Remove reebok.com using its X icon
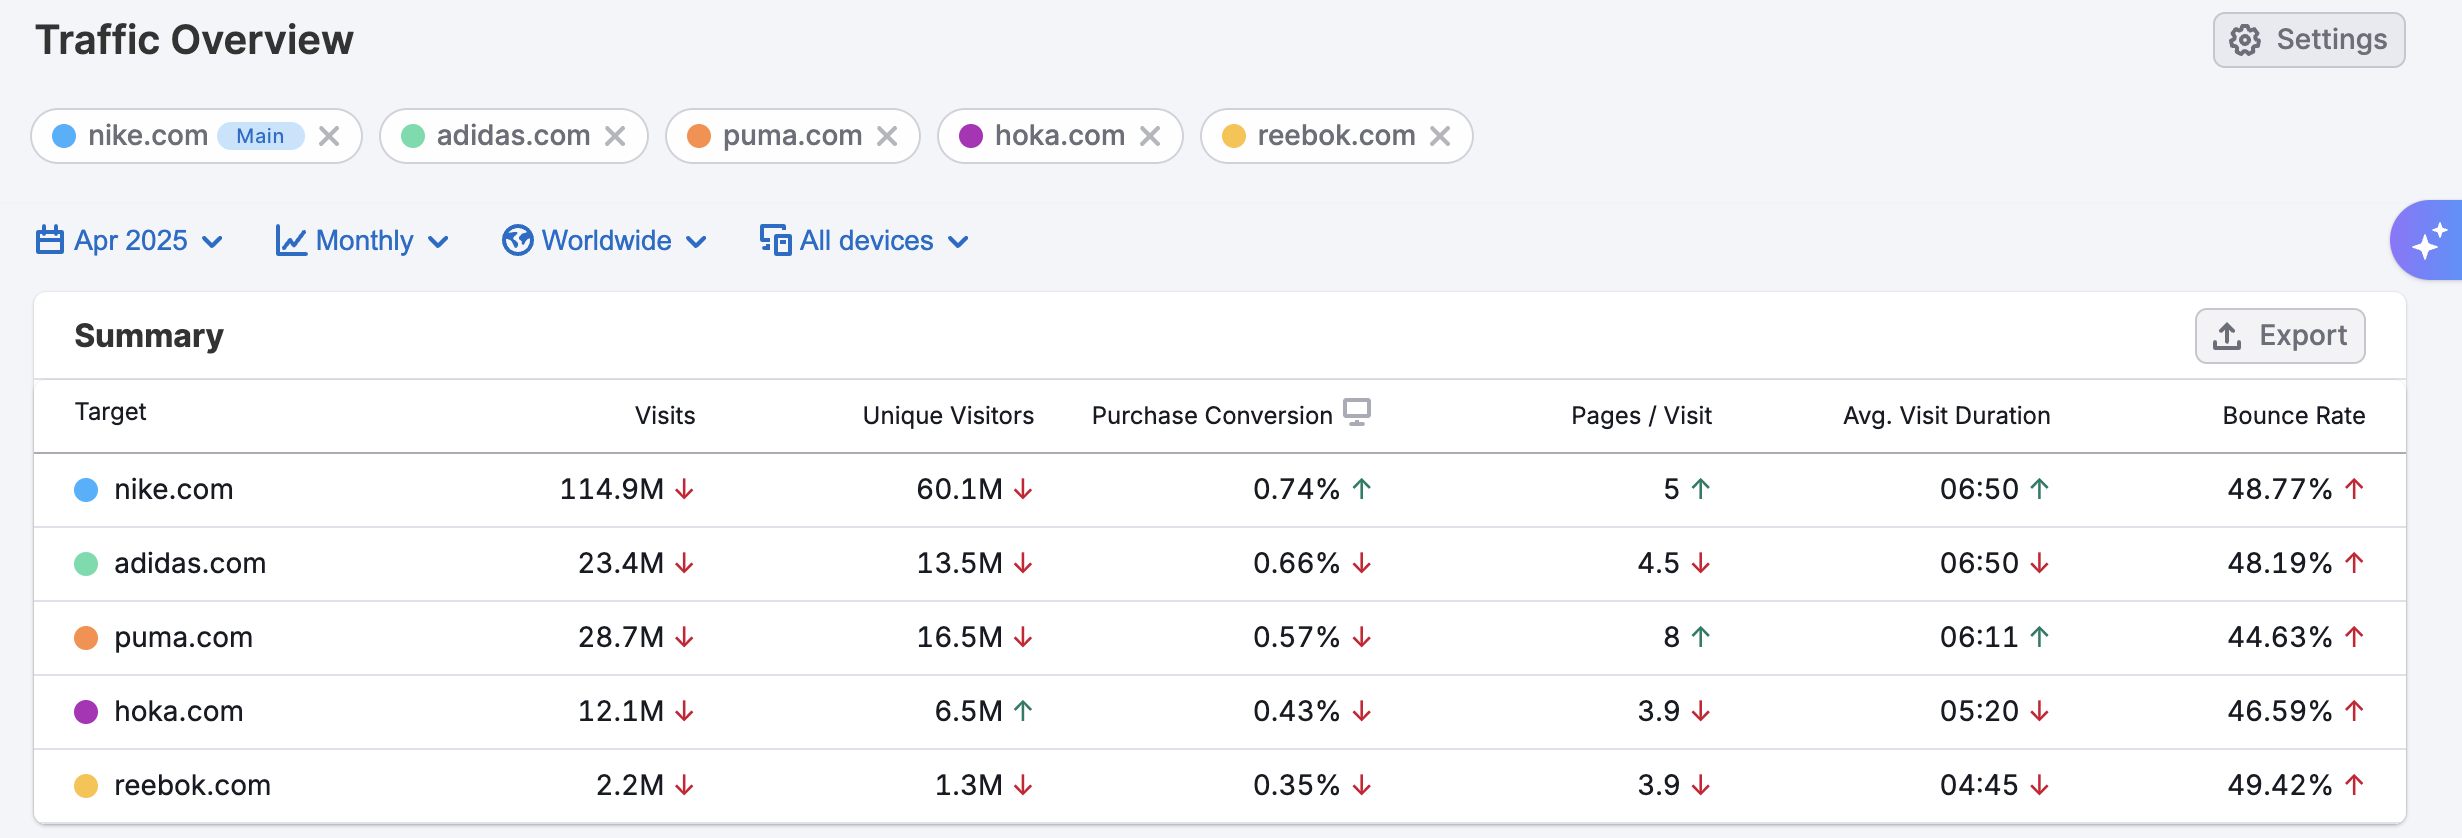This screenshot has height=838, width=2462. (x=1440, y=136)
